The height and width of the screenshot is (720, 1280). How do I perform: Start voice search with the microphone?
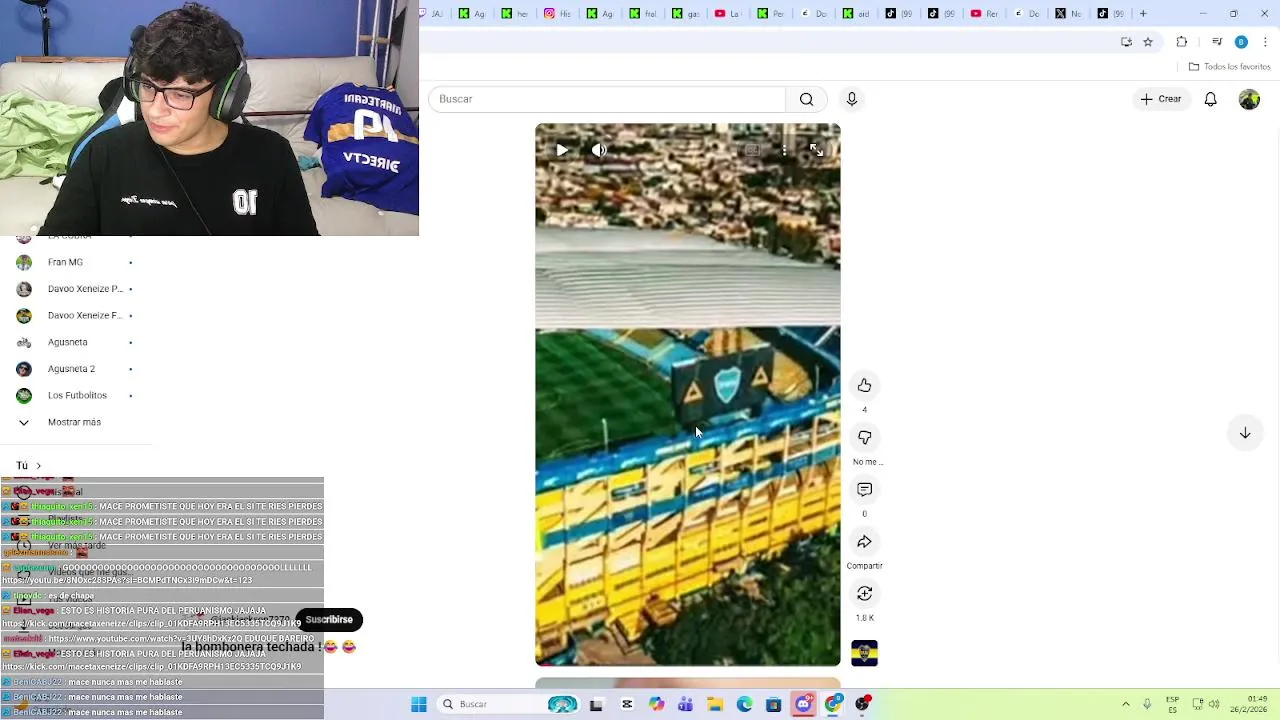coord(852,99)
